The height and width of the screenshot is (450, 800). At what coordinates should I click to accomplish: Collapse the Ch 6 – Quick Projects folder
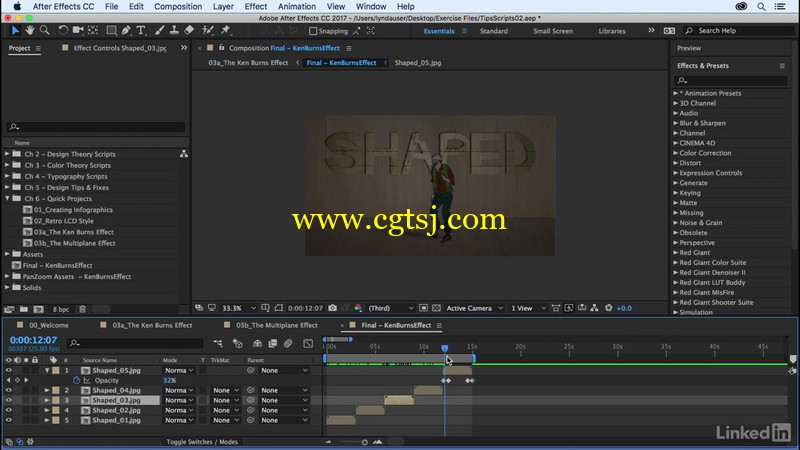[7, 198]
